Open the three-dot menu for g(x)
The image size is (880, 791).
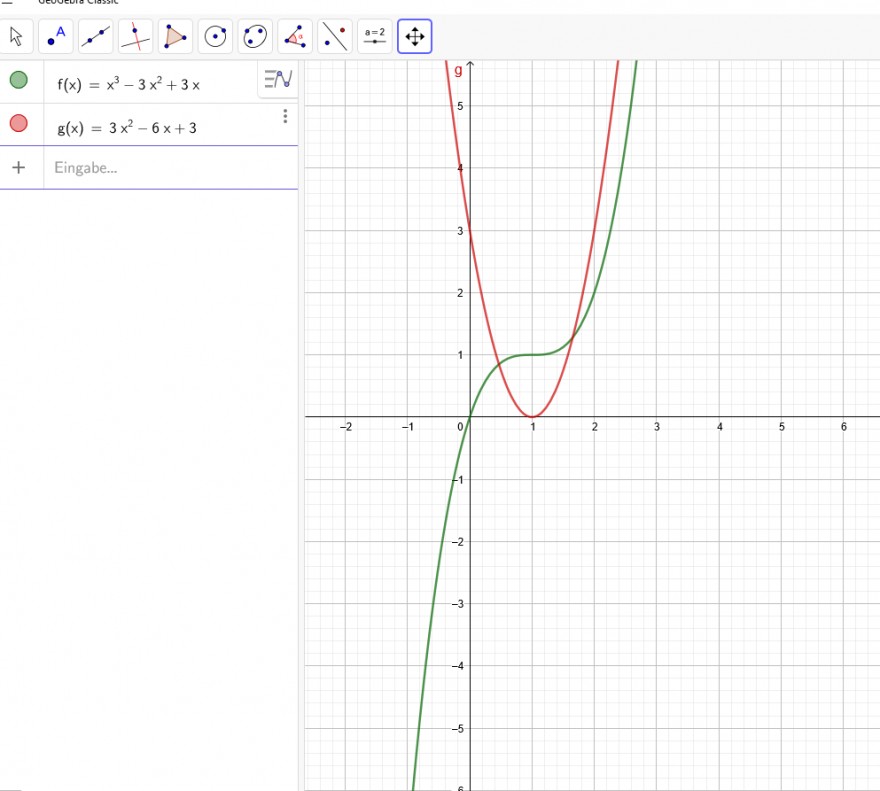(x=285, y=116)
